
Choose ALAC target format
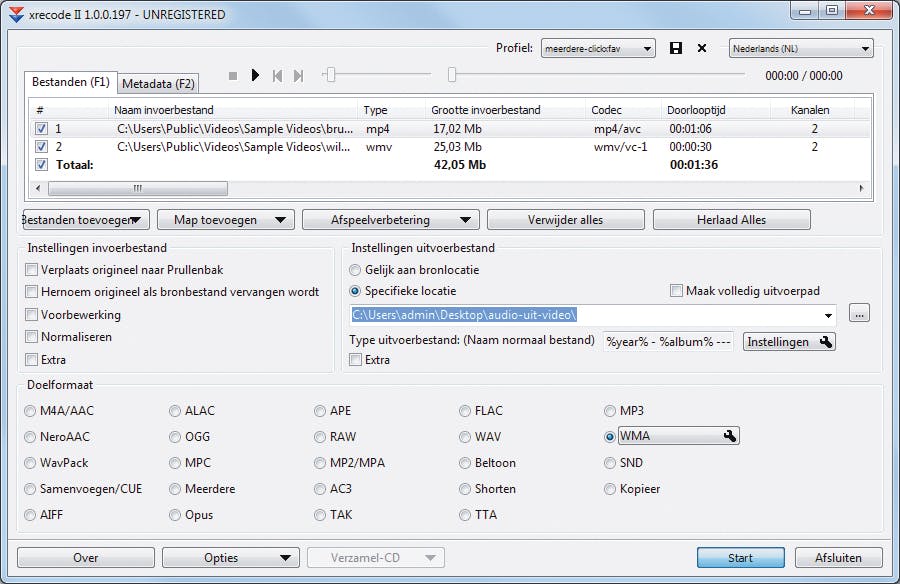175,411
